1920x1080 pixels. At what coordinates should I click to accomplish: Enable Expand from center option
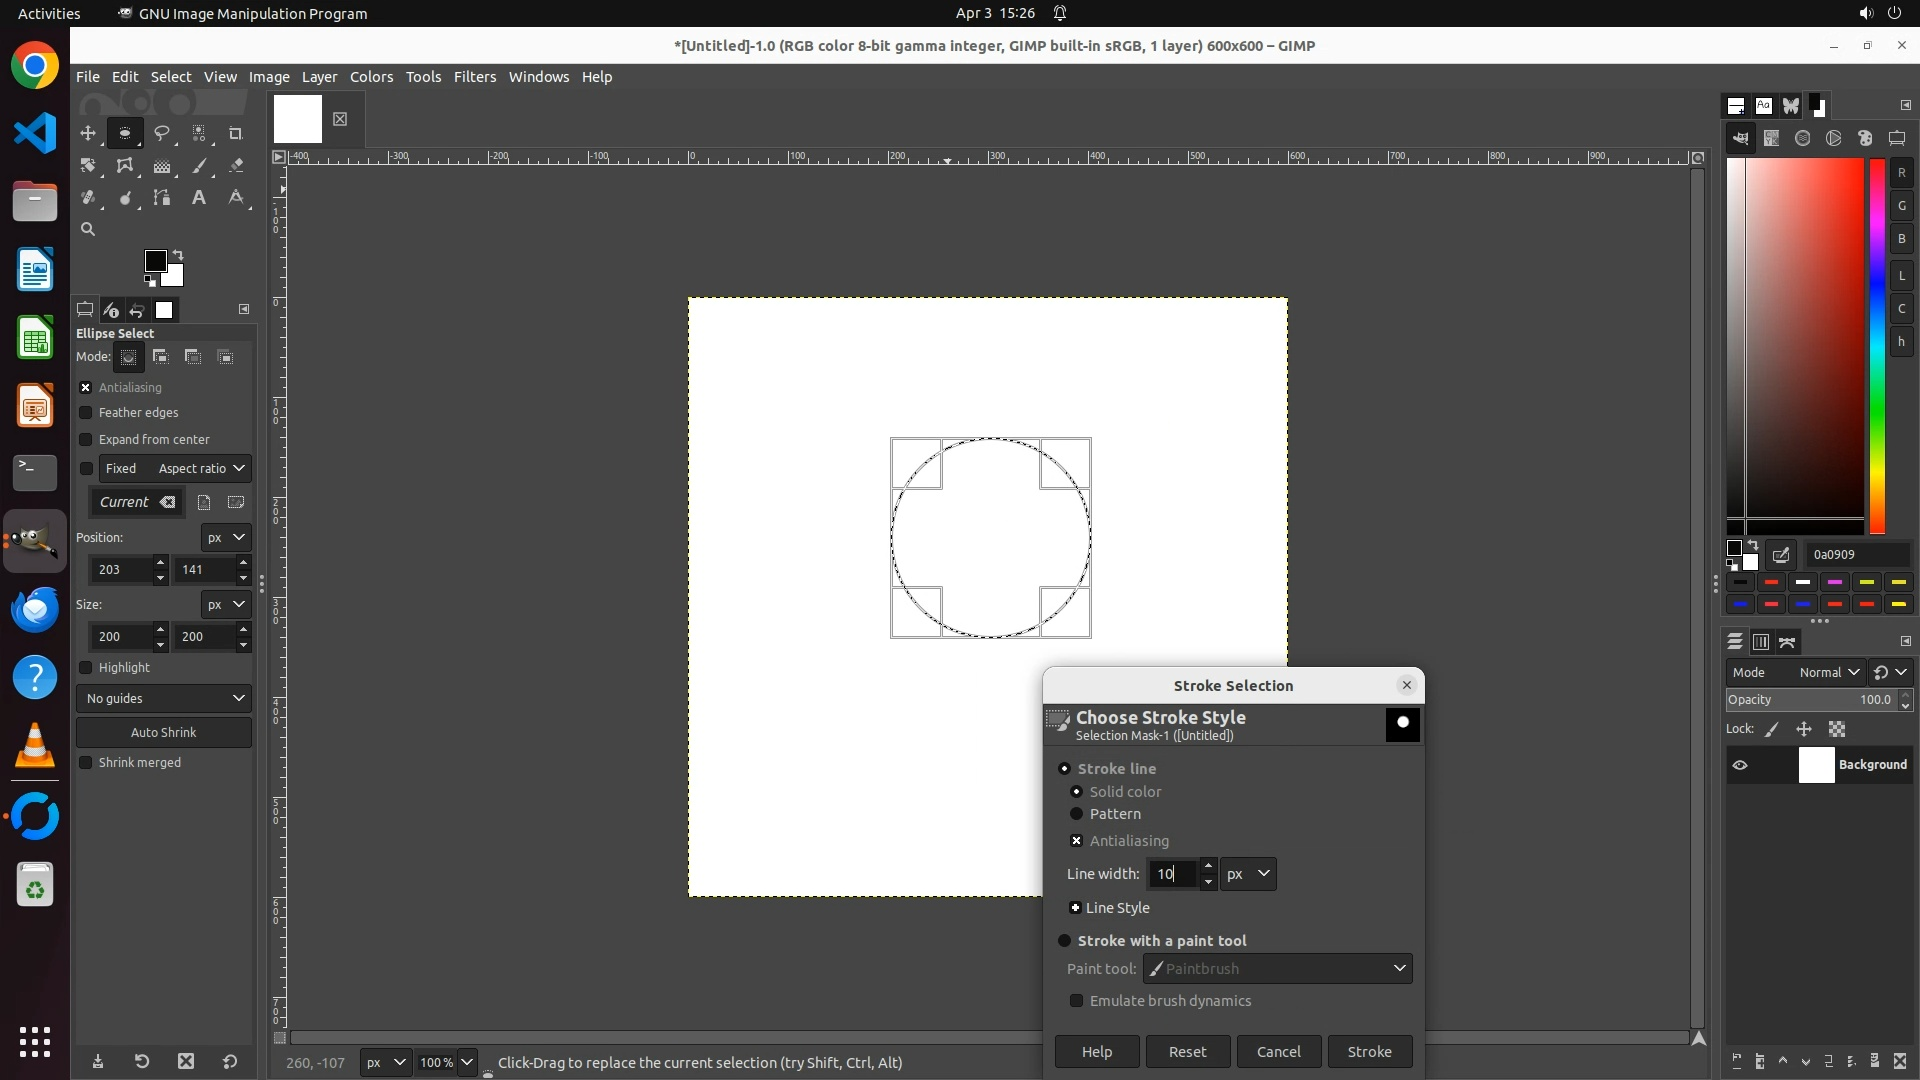coord(86,440)
